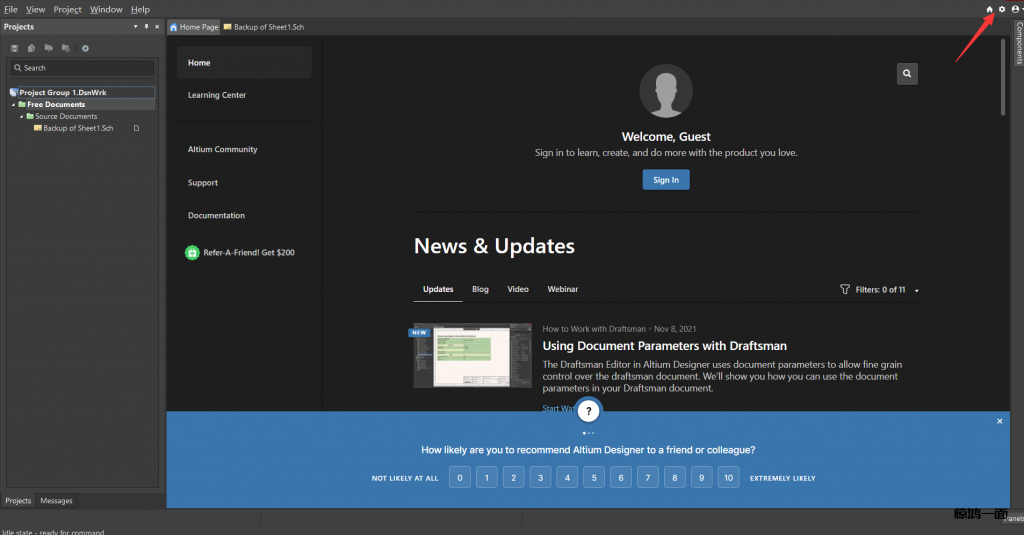Click the Projects panel search field
Image resolution: width=1024 pixels, height=535 pixels.
pyautogui.click(x=82, y=68)
